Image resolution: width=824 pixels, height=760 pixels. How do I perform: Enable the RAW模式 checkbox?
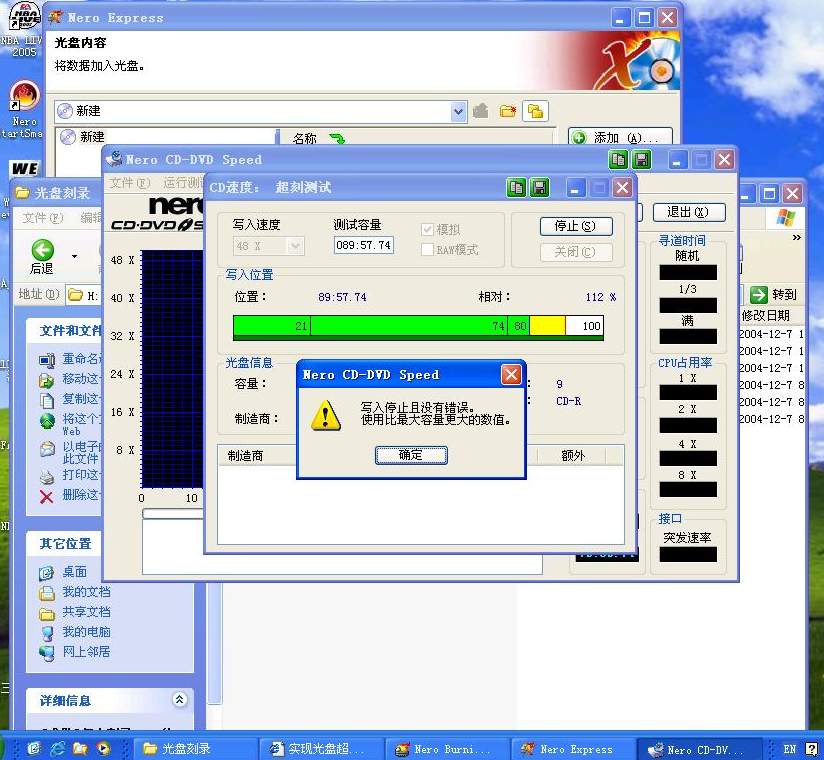427,250
